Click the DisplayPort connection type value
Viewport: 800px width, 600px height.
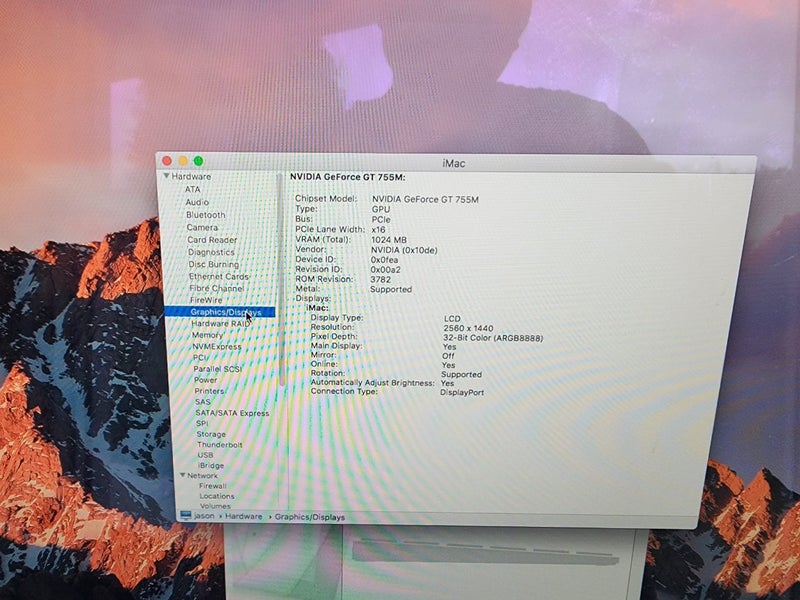click(x=462, y=392)
